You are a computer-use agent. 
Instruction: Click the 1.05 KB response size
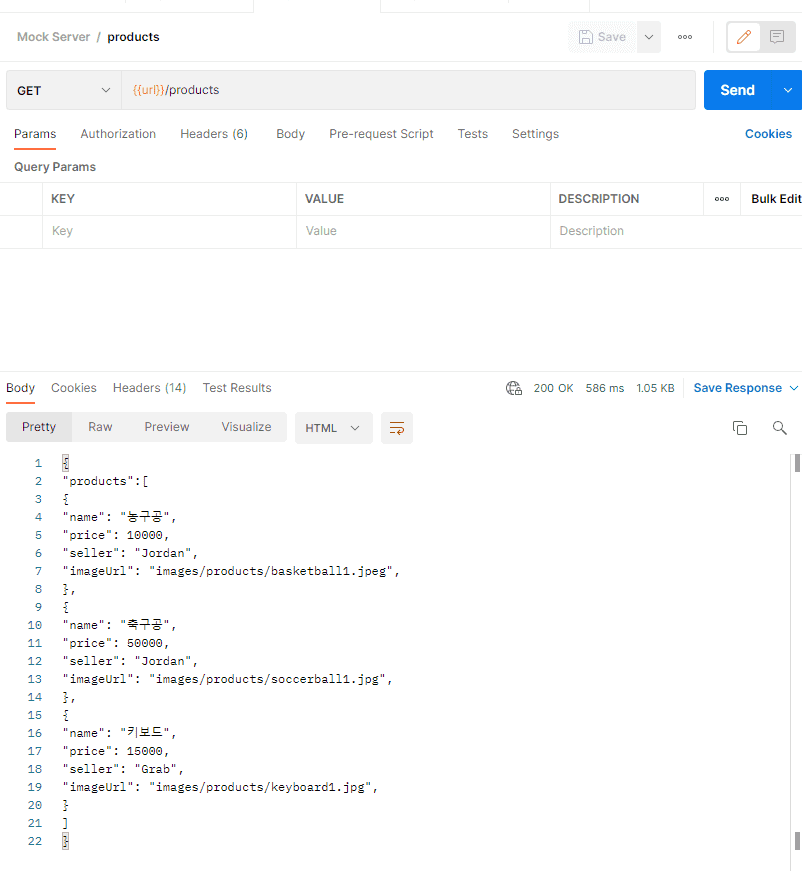[x=655, y=388]
